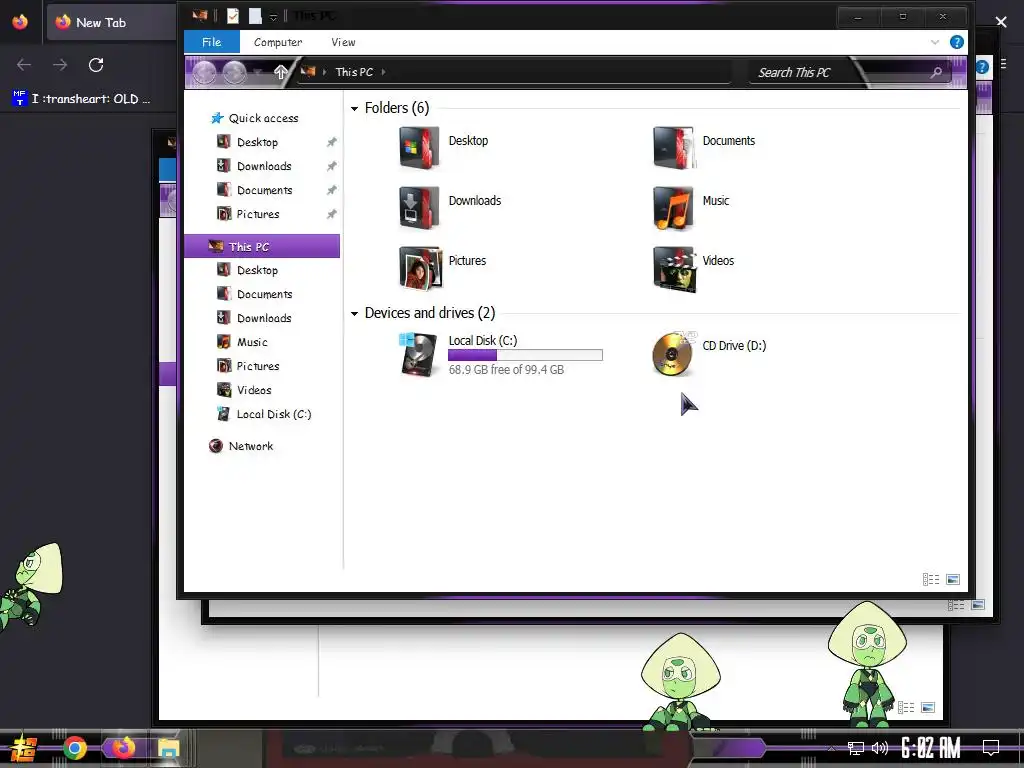Viewport: 1024px width, 768px height.
Task: Open Videos in the navigation pane
Action: (x=254, y=390)
